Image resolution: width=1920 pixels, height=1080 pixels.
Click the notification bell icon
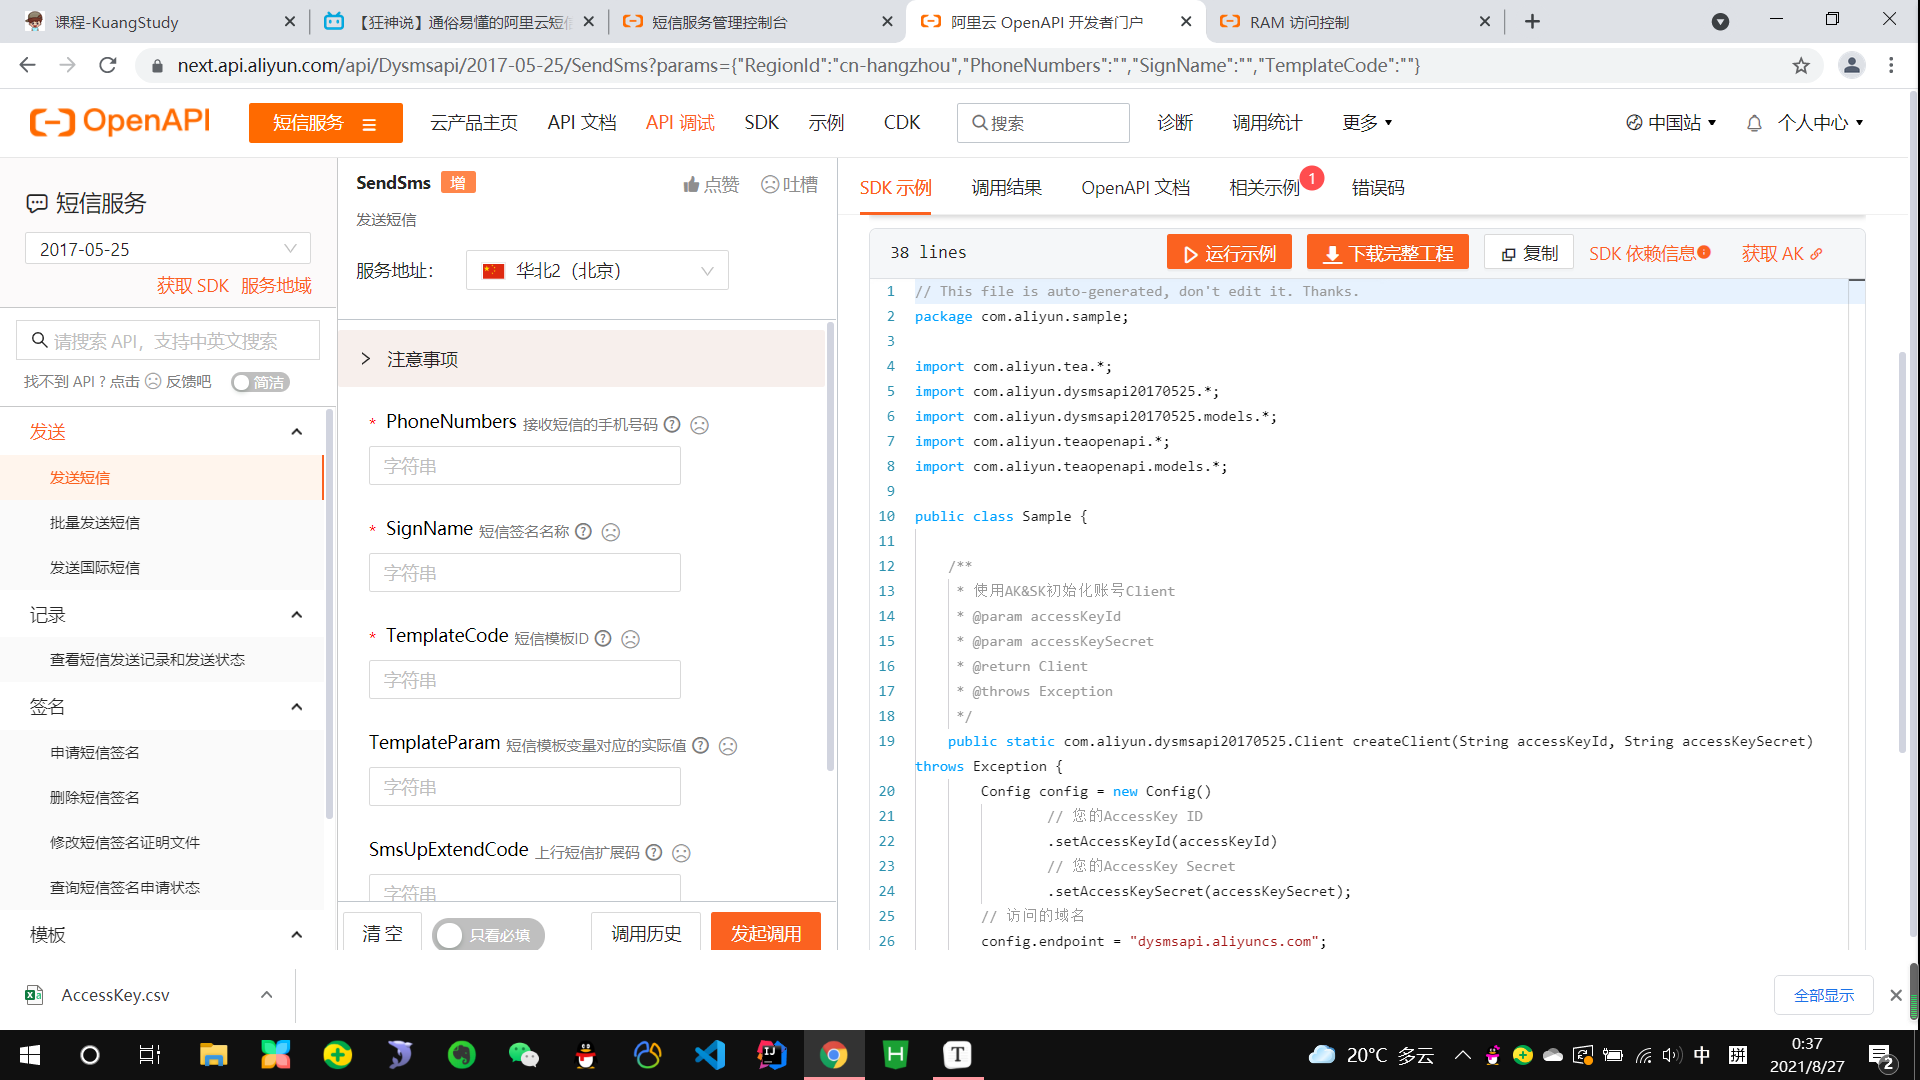[1754, 123]
